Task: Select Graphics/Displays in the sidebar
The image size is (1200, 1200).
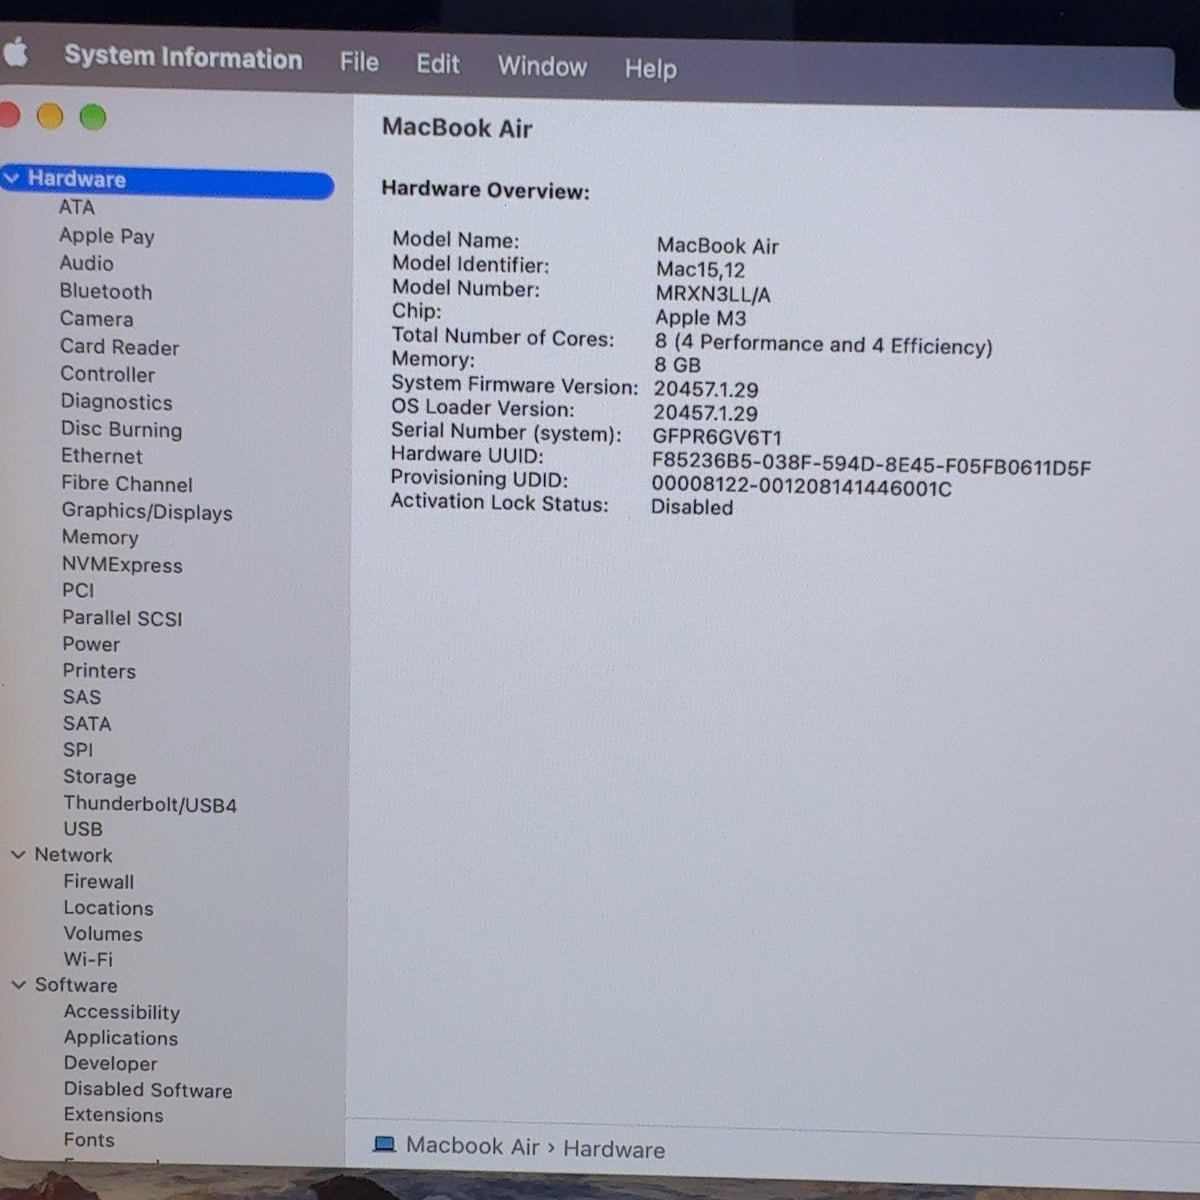Action: click(147, 511)
